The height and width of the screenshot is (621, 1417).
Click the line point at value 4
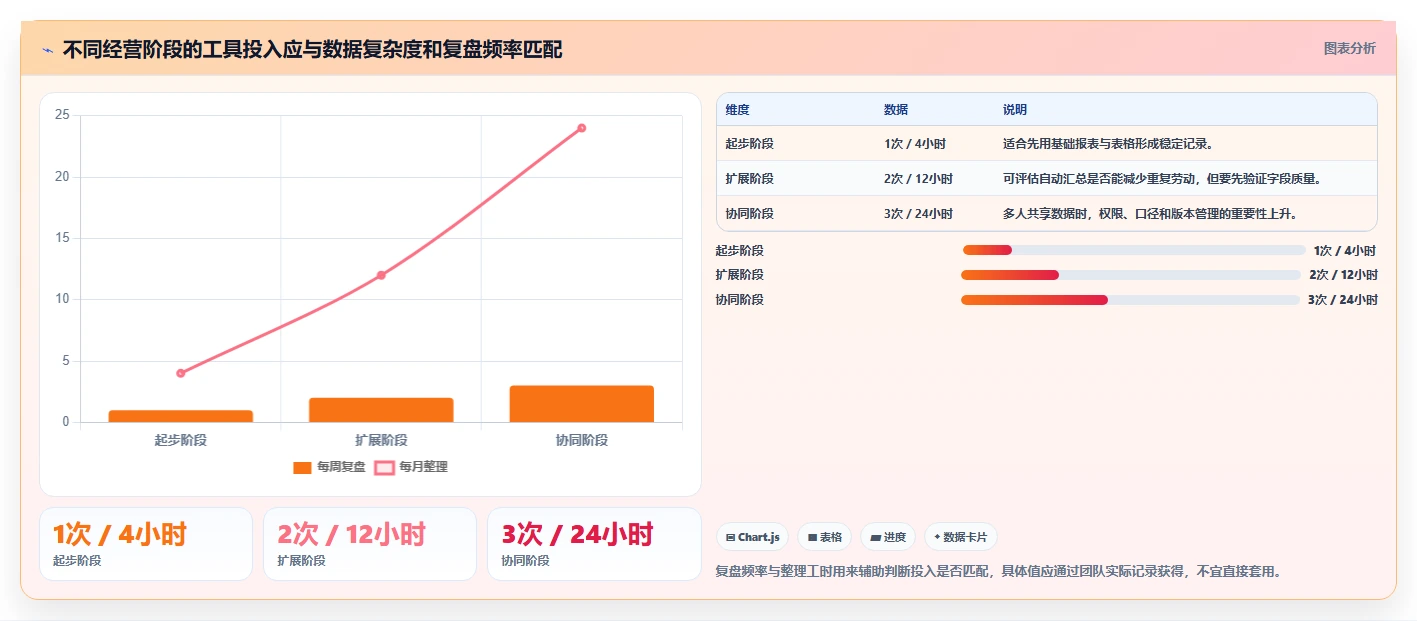point(181,373)
